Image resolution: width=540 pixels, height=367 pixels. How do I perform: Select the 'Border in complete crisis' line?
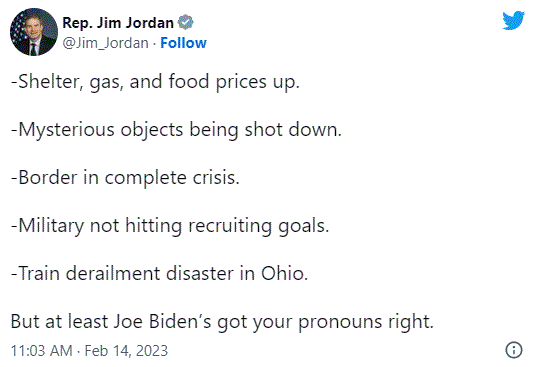125,178
